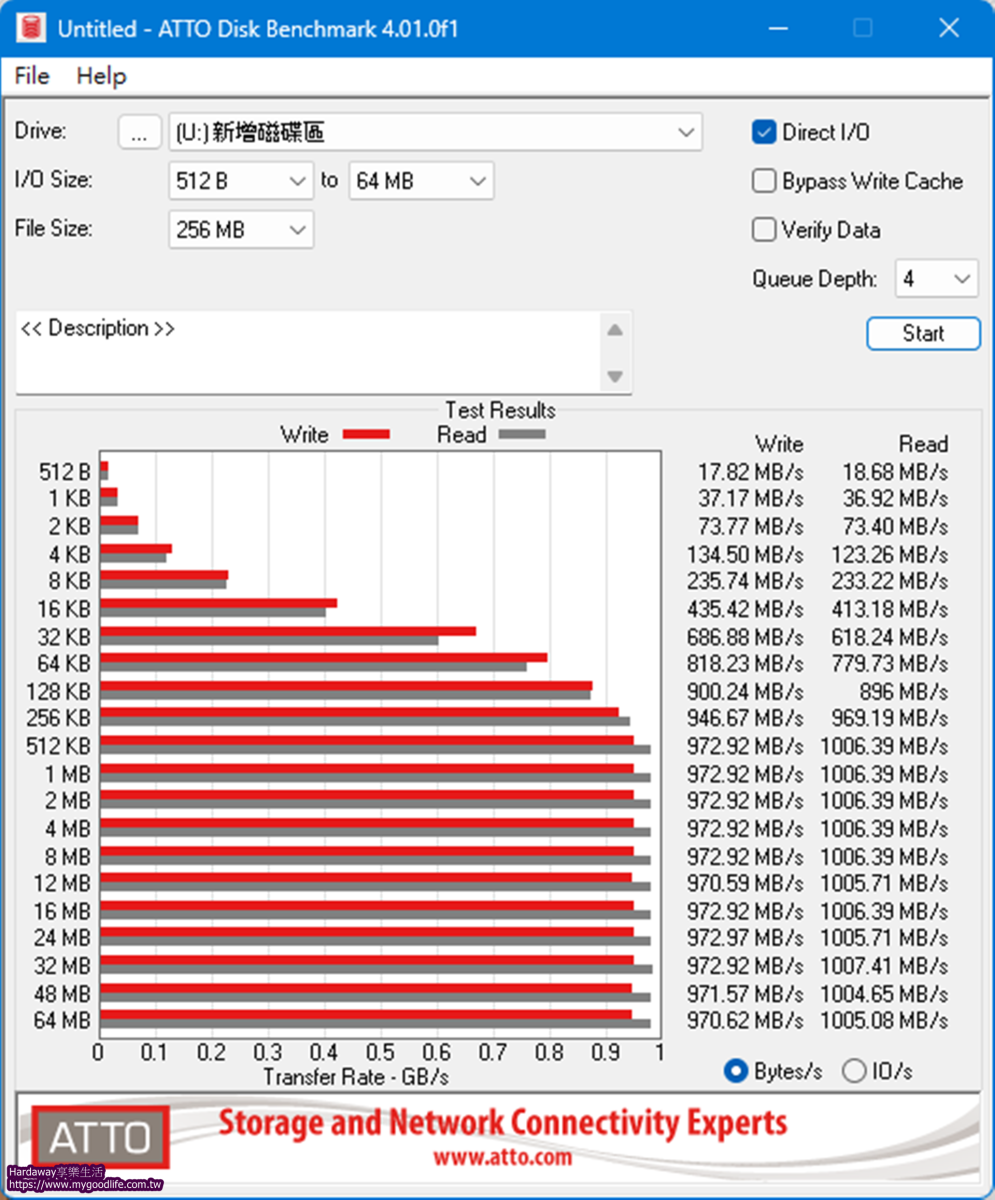Click into the Description text field
Screen dimensions: 995x1200
tap(308, 352)
